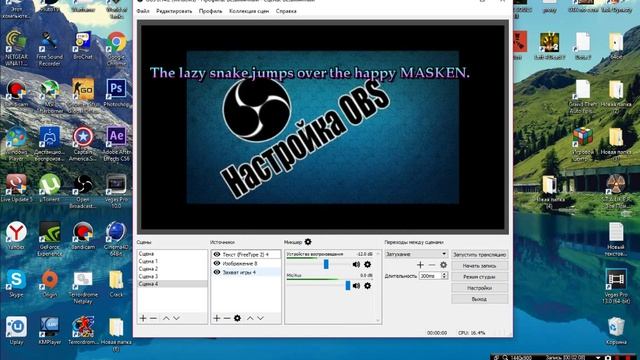Open gear settings for playback device audio
Screen dimensions: 640x360
367,264
